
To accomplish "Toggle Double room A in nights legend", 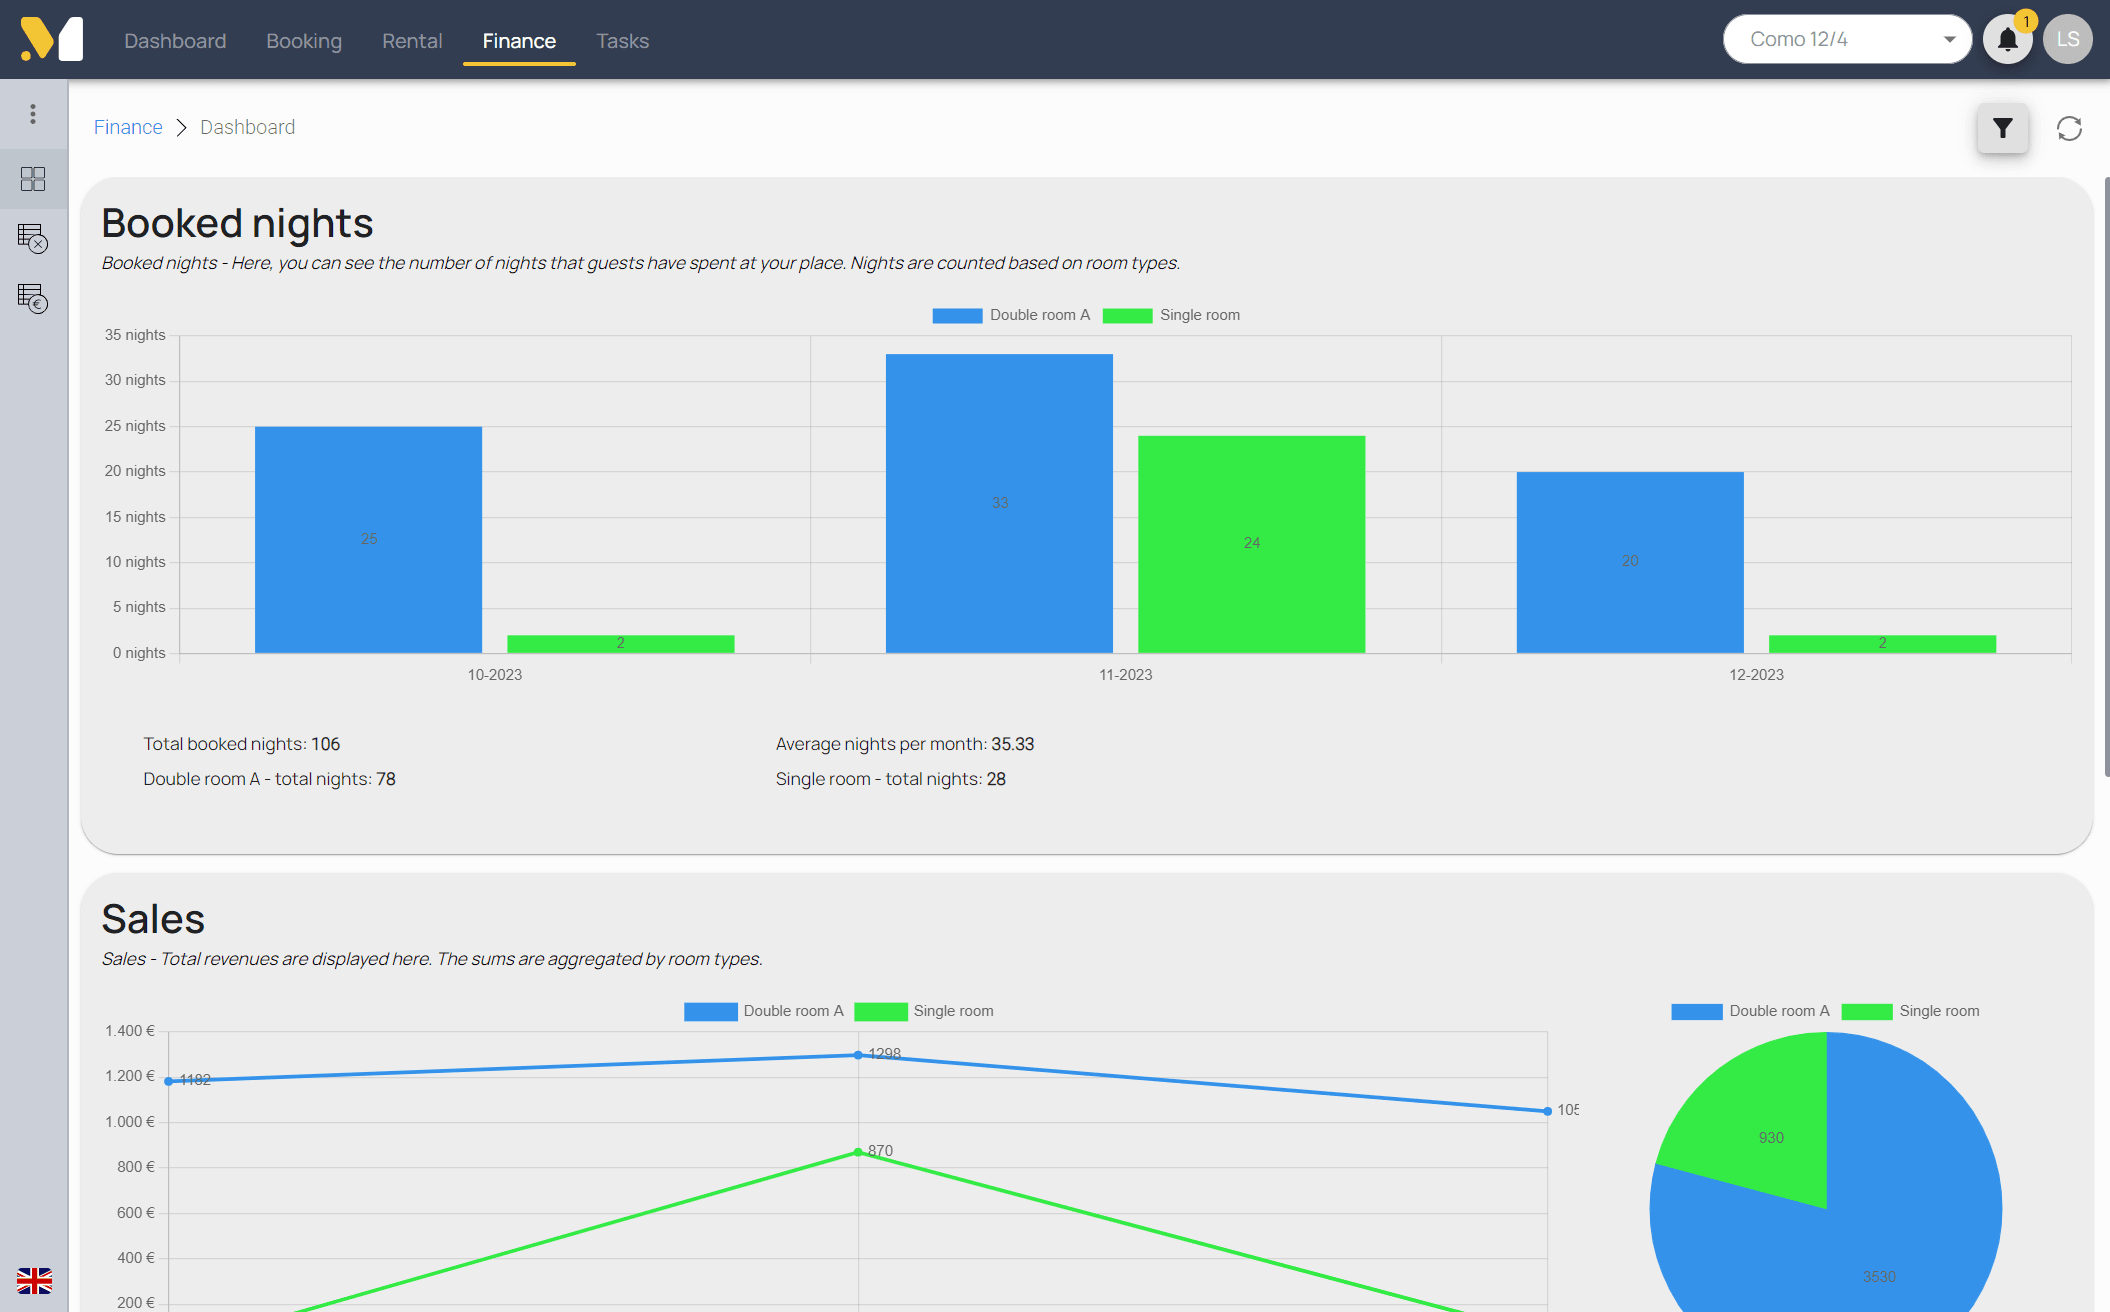I will coord(1011,315).
